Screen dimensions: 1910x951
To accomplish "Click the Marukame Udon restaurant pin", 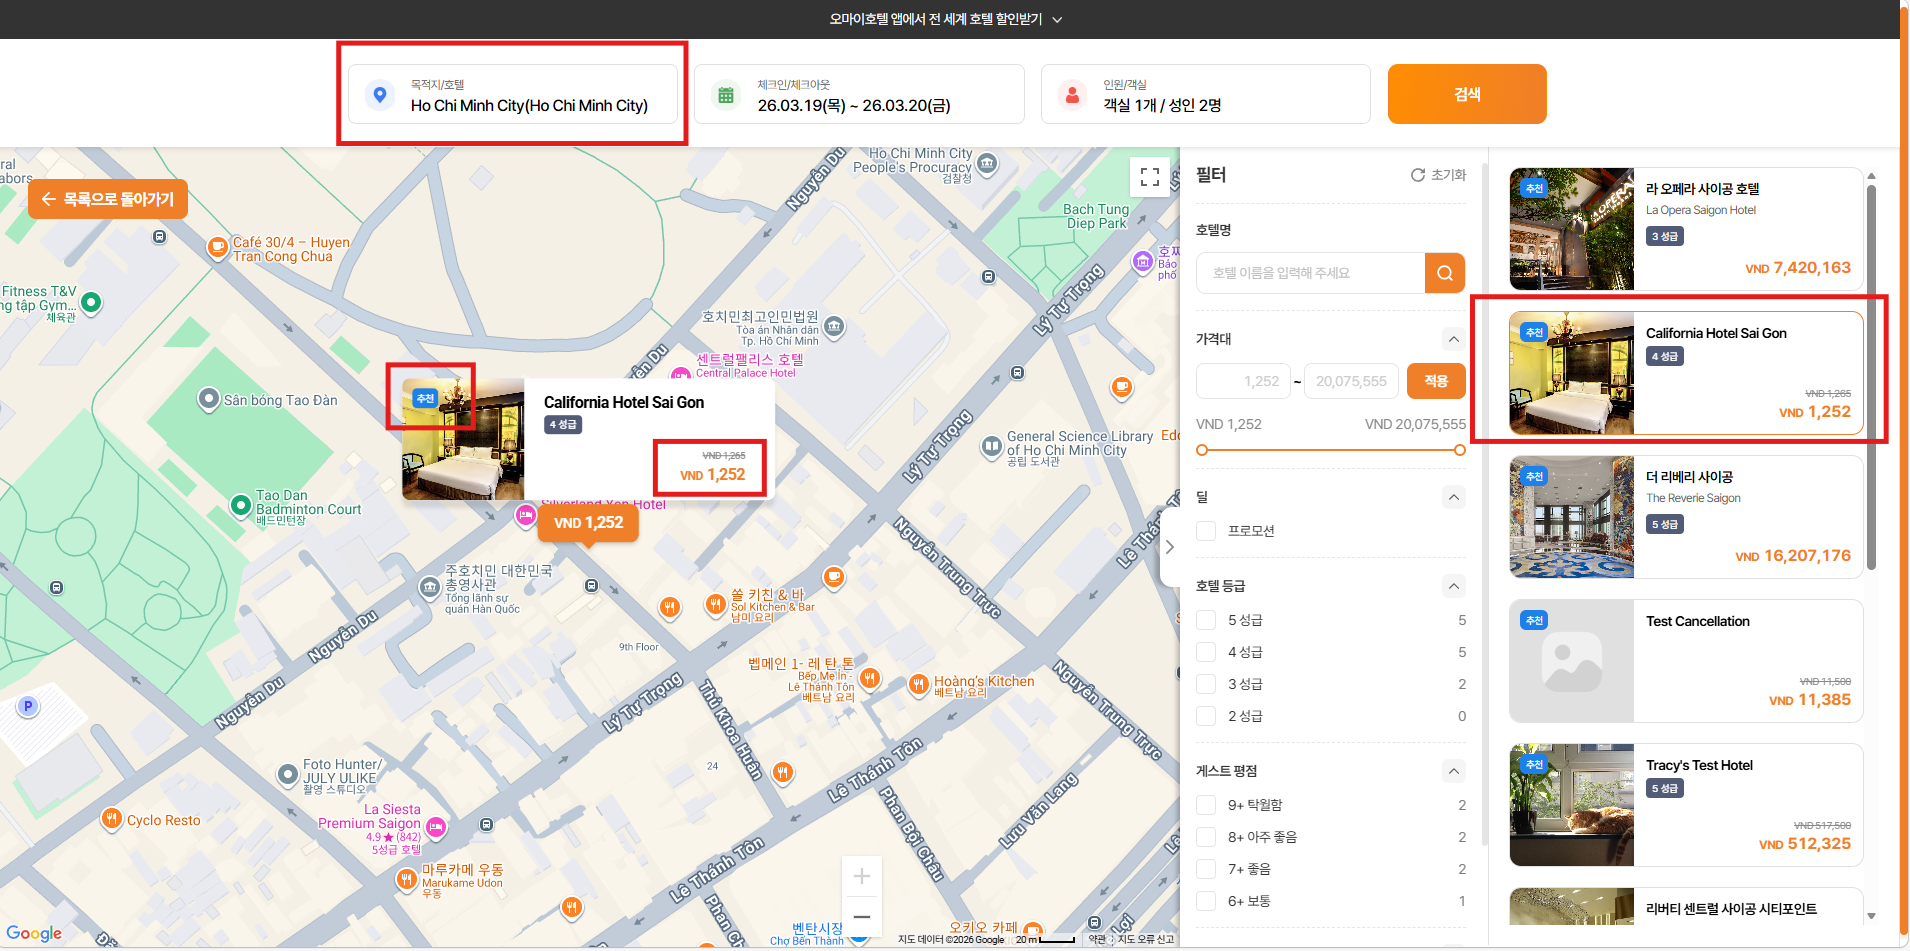I will [406, 879].
